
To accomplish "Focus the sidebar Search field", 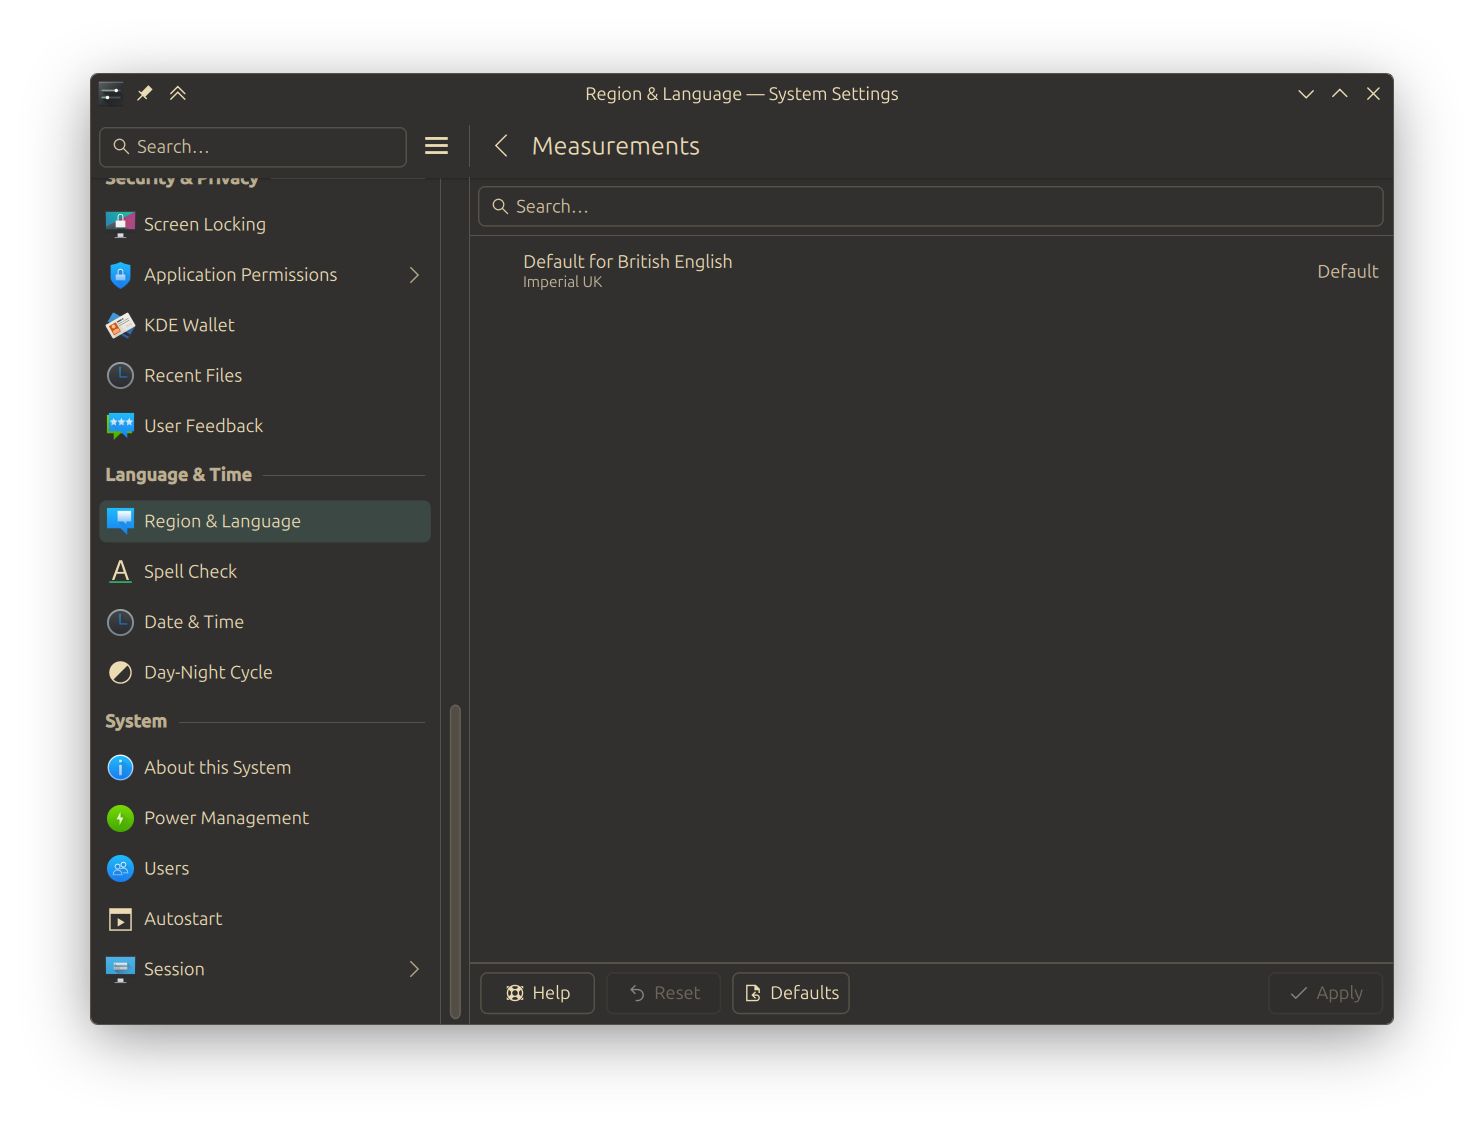I will (253, 147).
